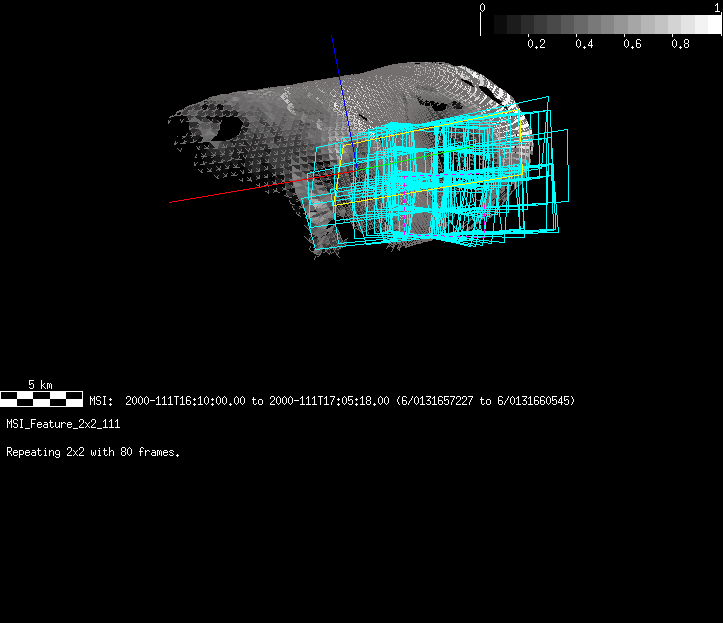723x623 pixels.
Task: Click the 5 km scale label
Action: (x=40, y=385)
